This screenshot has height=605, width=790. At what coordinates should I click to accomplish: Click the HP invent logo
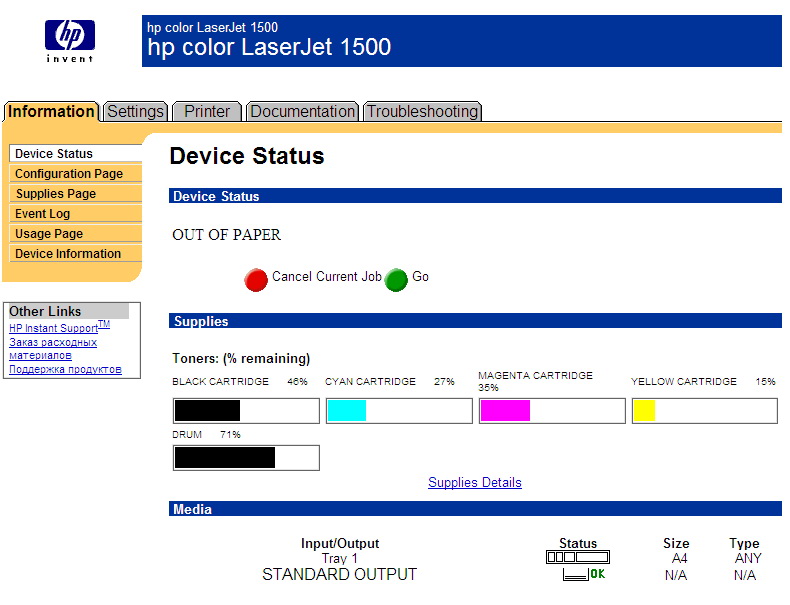point(70,41)
